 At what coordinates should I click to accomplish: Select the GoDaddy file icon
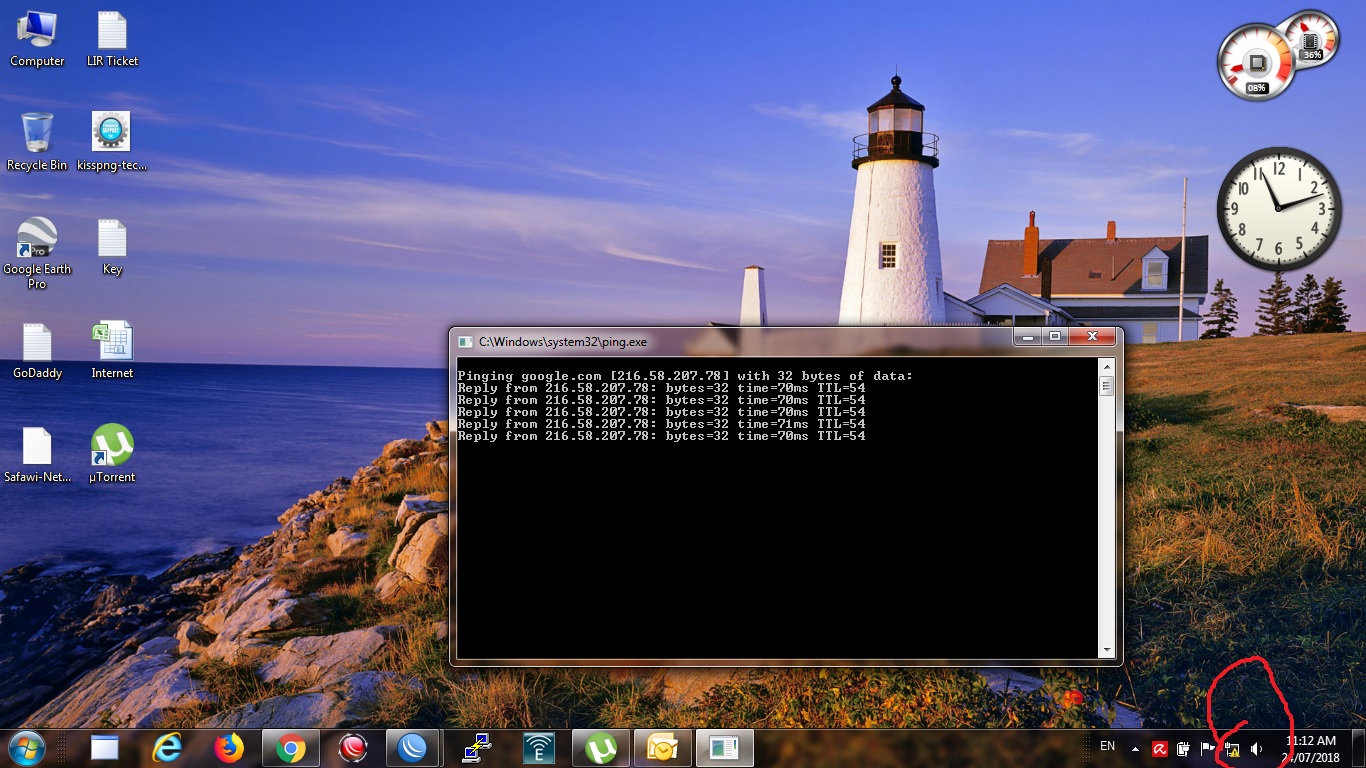coord(37,351)
